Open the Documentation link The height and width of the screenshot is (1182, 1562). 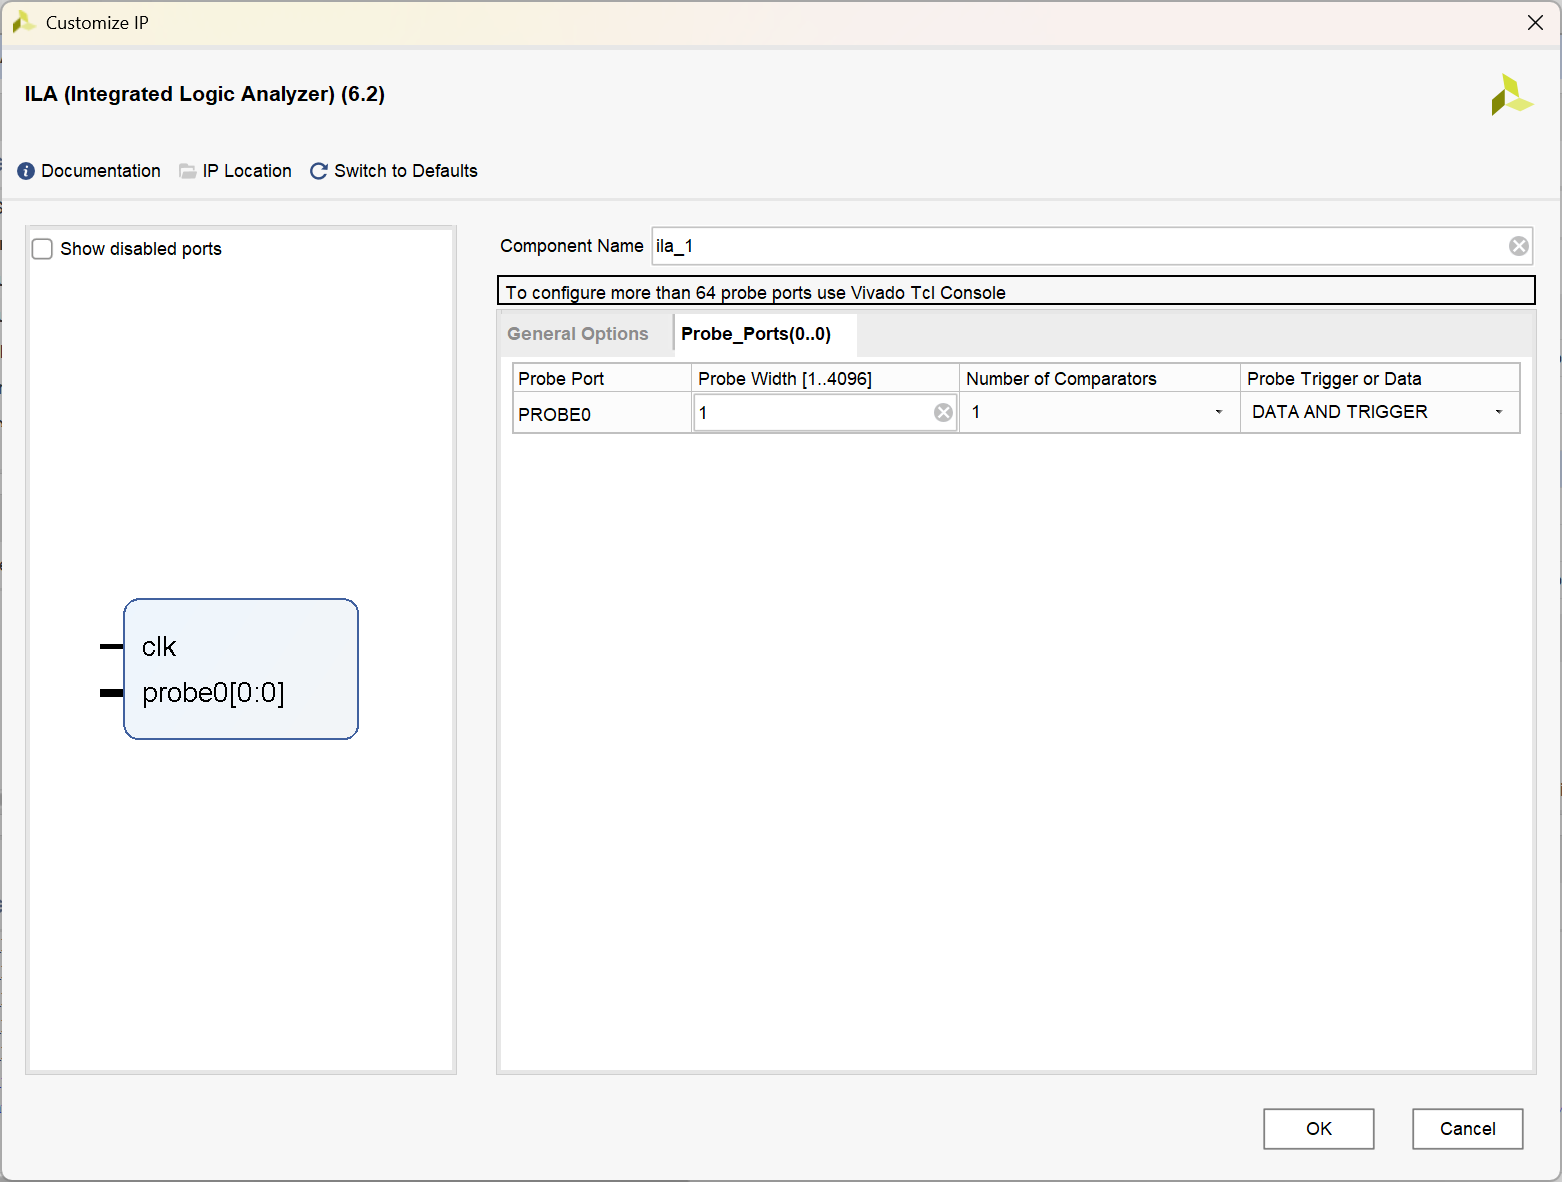(x=101, y=171)
